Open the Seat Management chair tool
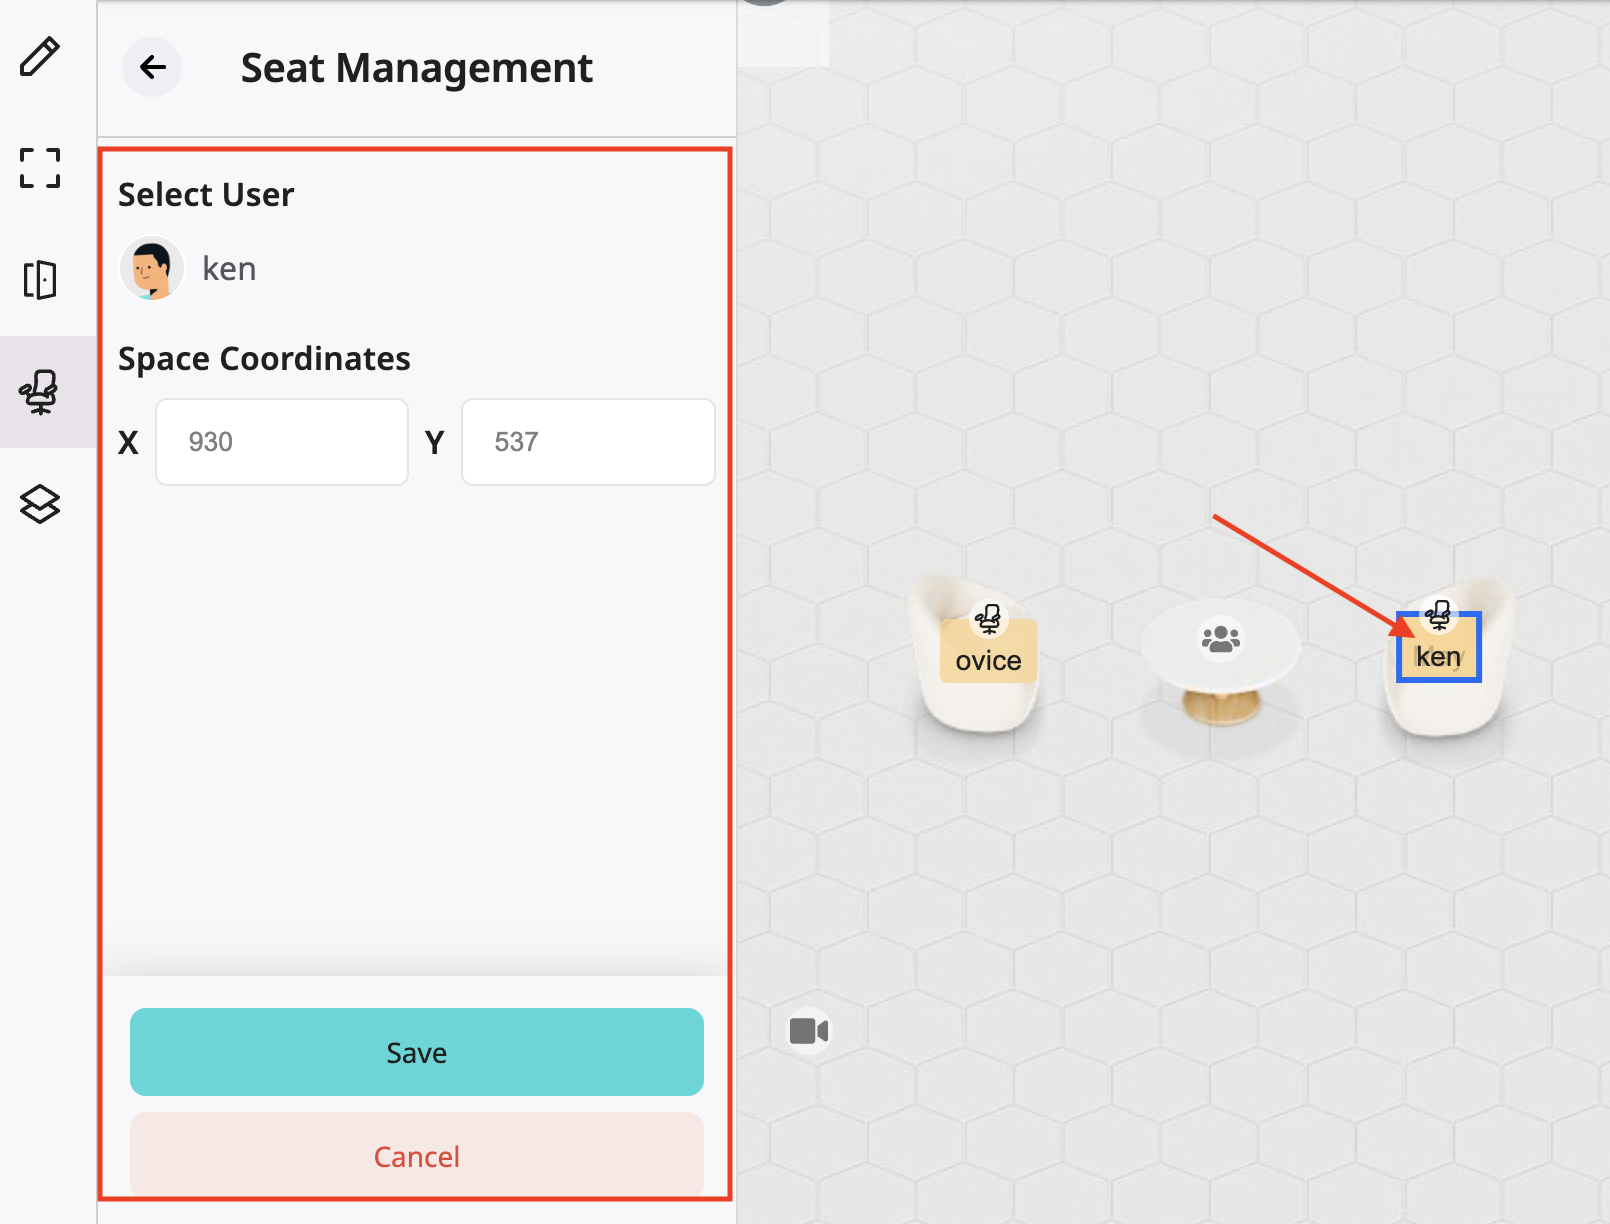The height and width of the screenshot is (1224, 1610). [x=39, y=392]
